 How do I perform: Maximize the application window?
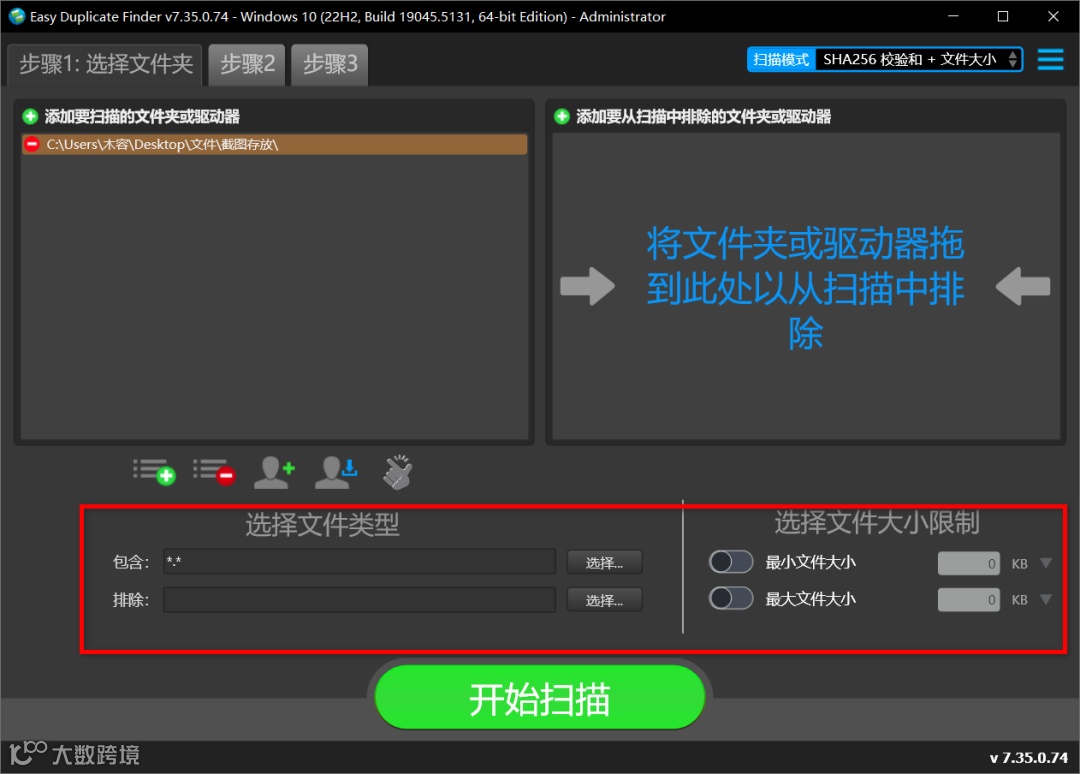pos(1003,17)
